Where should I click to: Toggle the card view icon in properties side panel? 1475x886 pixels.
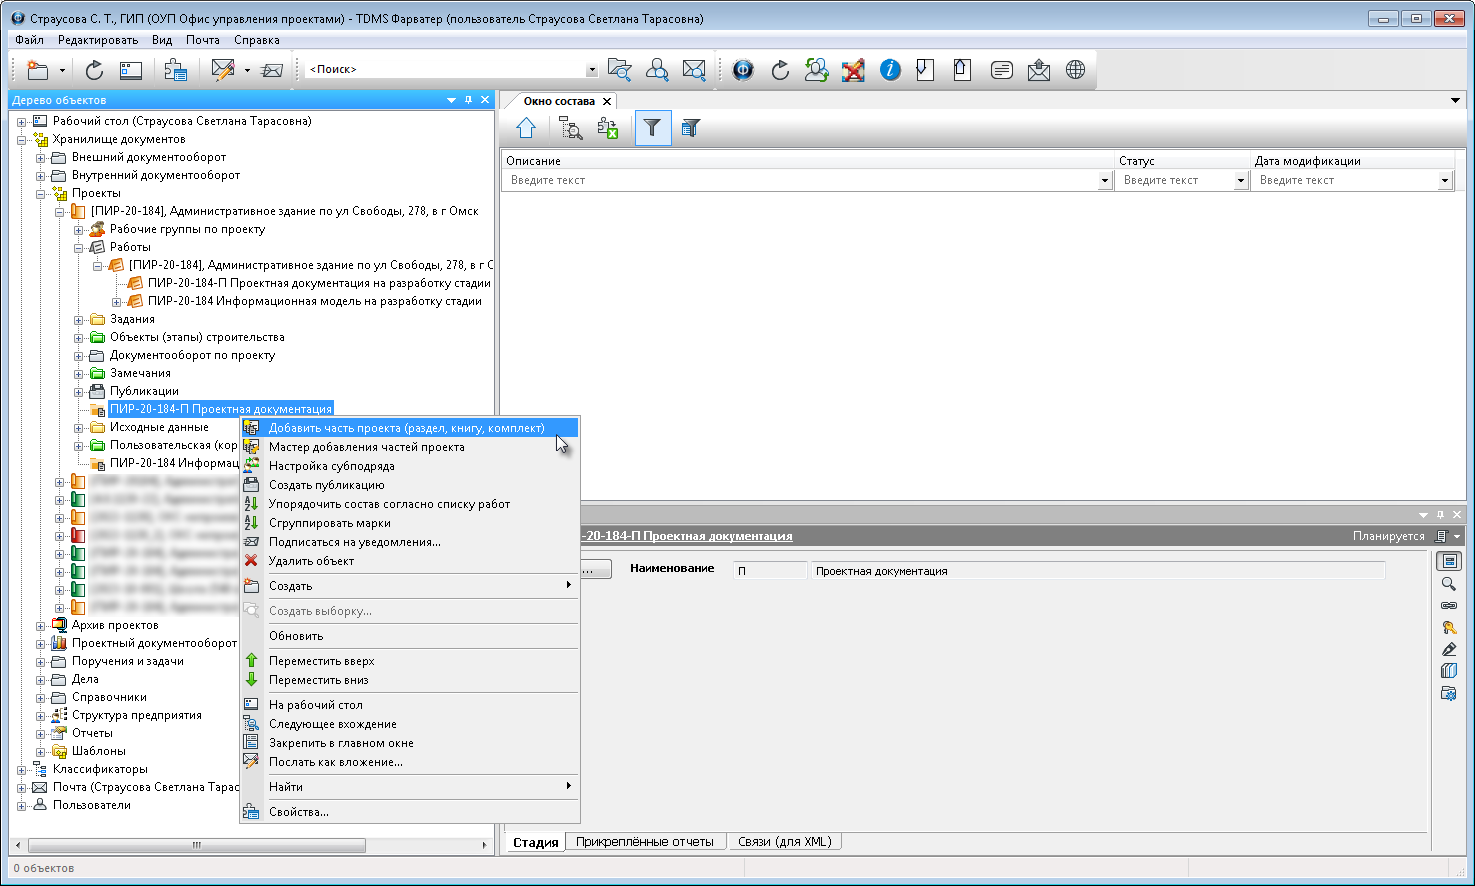[1449, 562]
